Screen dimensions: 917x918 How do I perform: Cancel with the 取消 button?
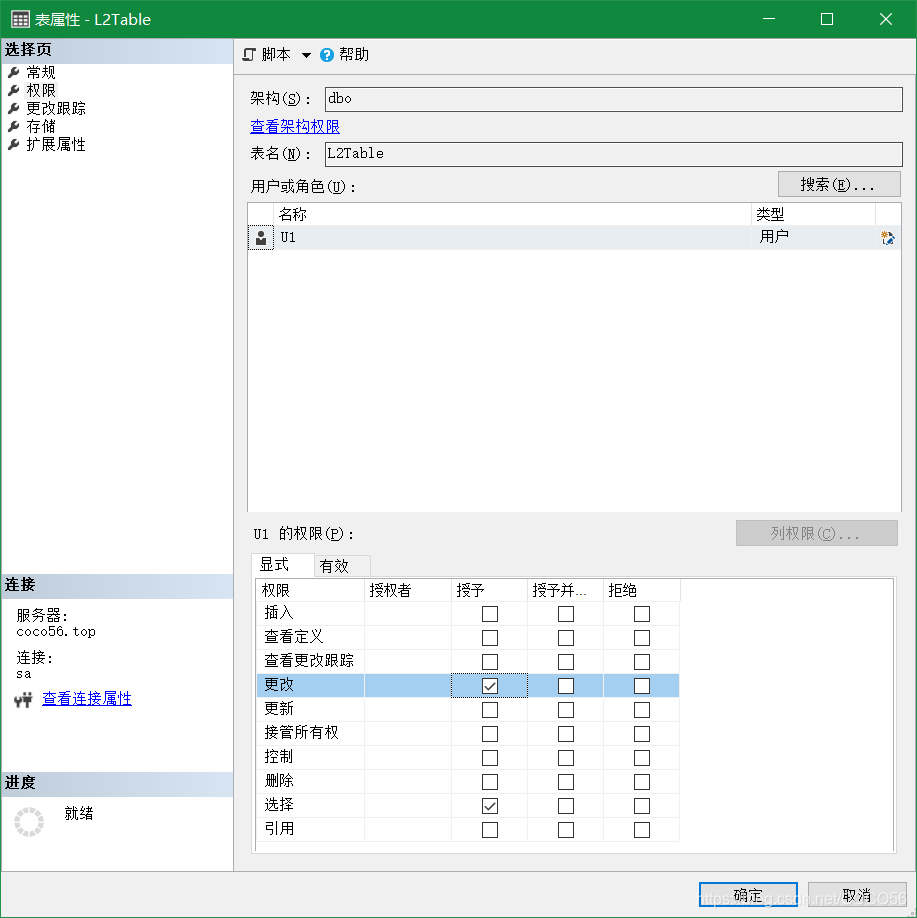click(x=857, y=895)
